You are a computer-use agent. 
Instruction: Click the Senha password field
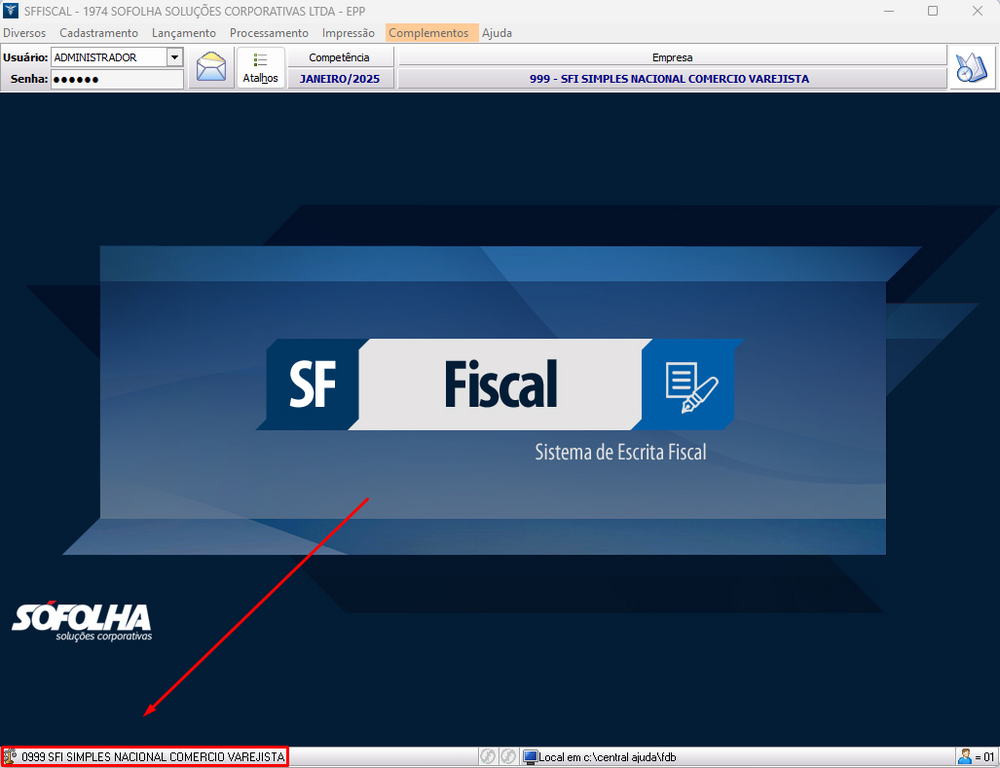(116, 79)
